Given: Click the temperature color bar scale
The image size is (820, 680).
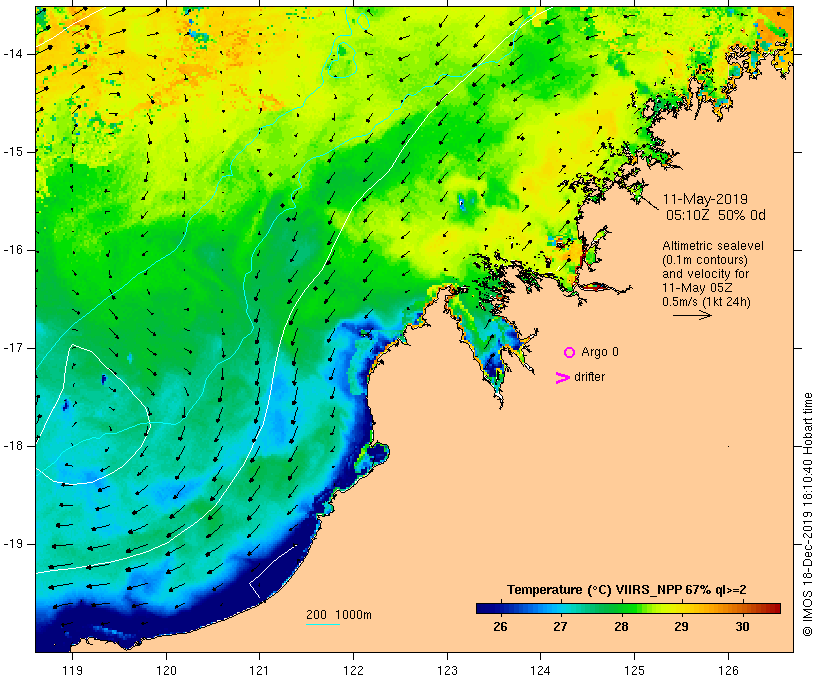Looking at the screenshot, I should tap(628, 608).
